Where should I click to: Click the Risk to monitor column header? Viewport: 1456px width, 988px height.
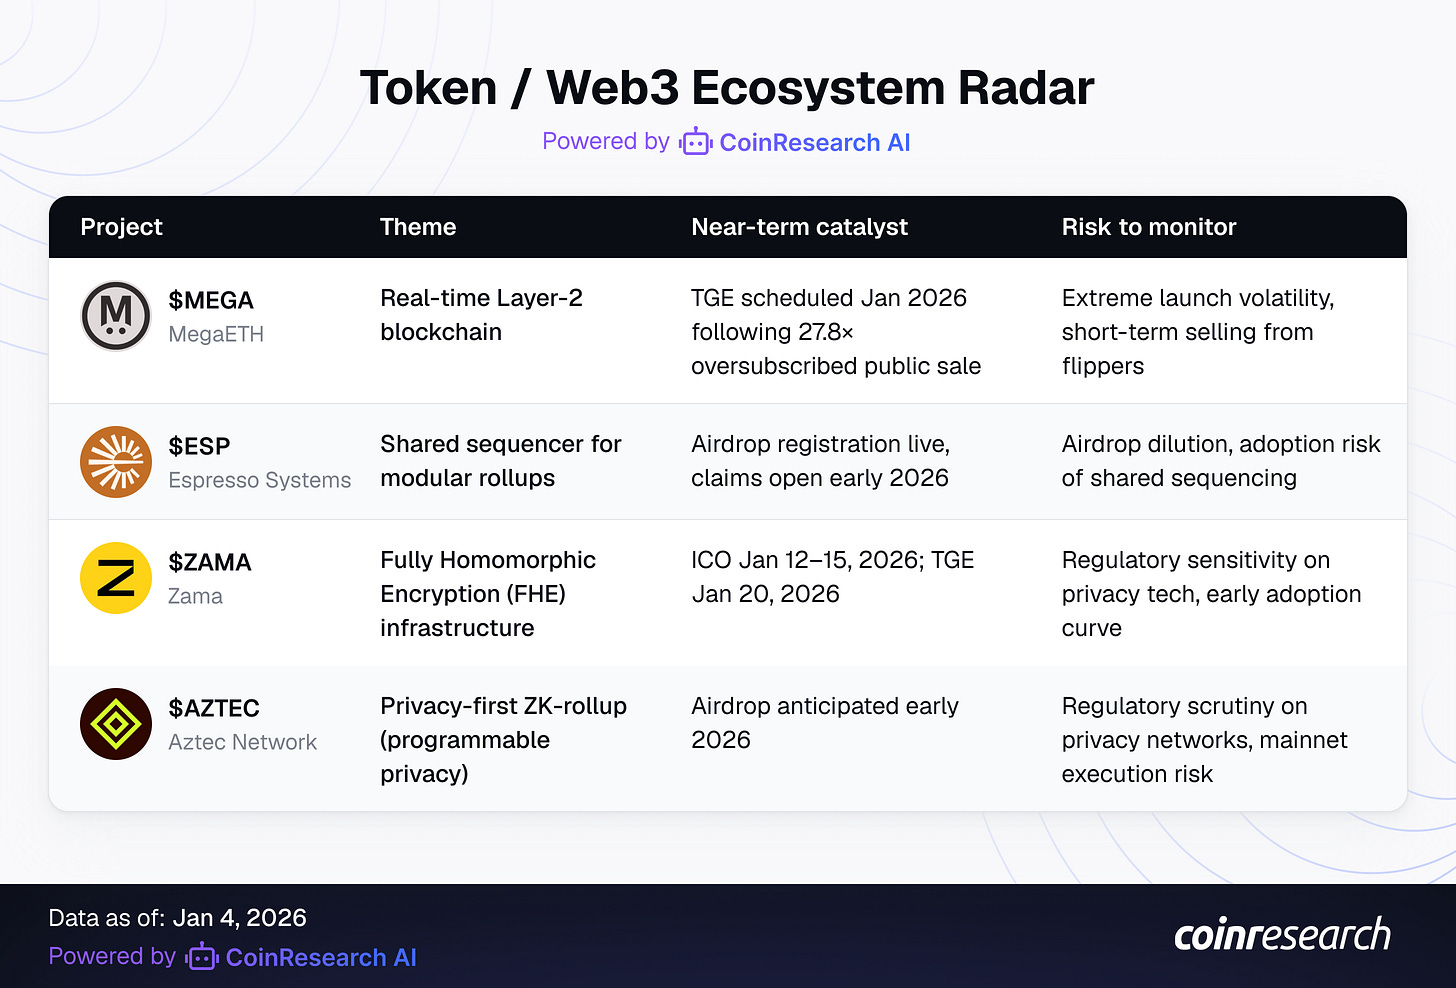click(1149, 227)
